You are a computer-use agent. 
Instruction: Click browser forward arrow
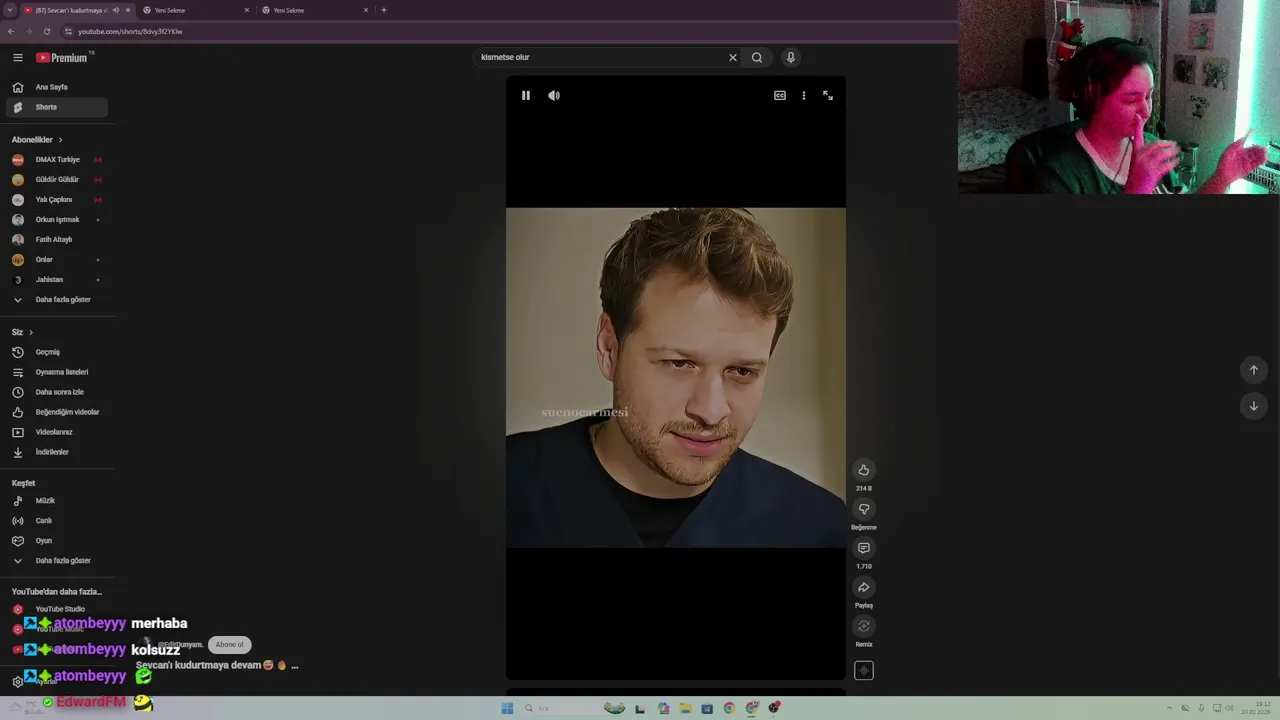[28, 32]
